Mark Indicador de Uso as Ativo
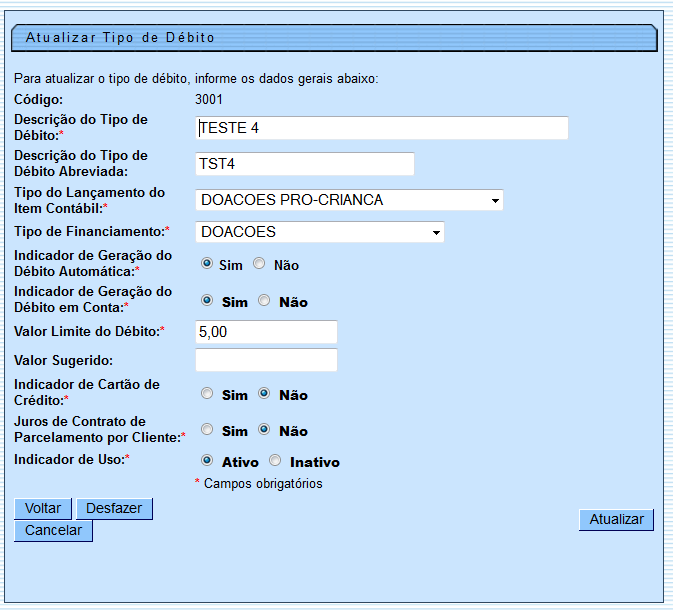 tap(207, 461)
